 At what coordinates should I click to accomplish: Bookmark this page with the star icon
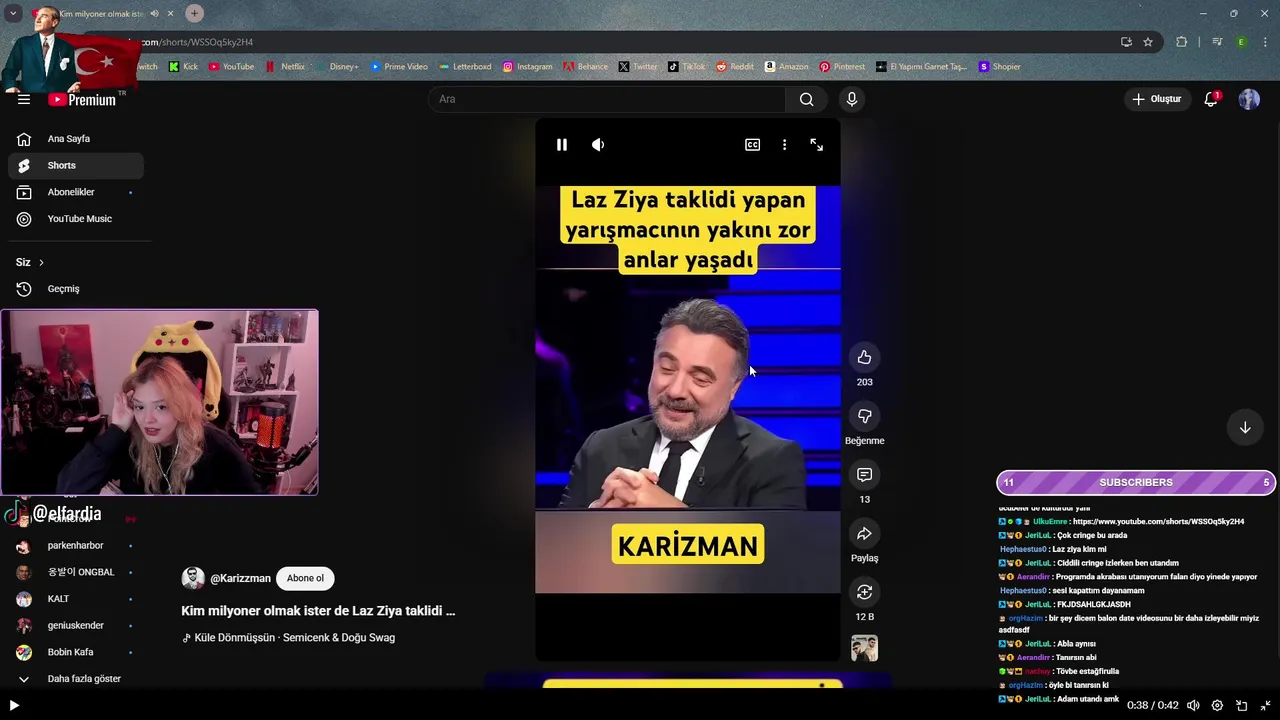(1148, 42)
